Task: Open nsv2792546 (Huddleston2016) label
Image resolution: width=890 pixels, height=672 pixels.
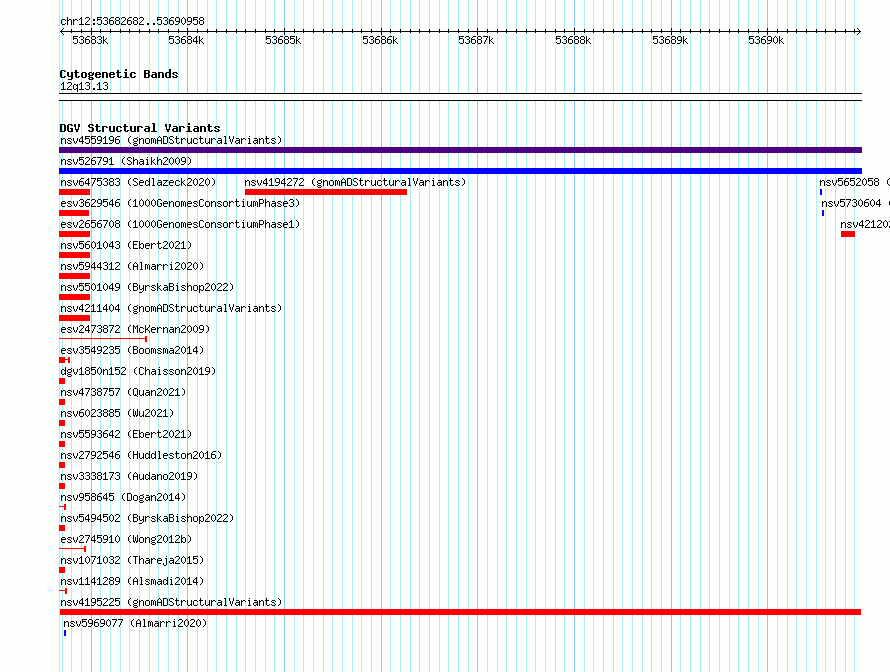Action: [x=141, y=455]
